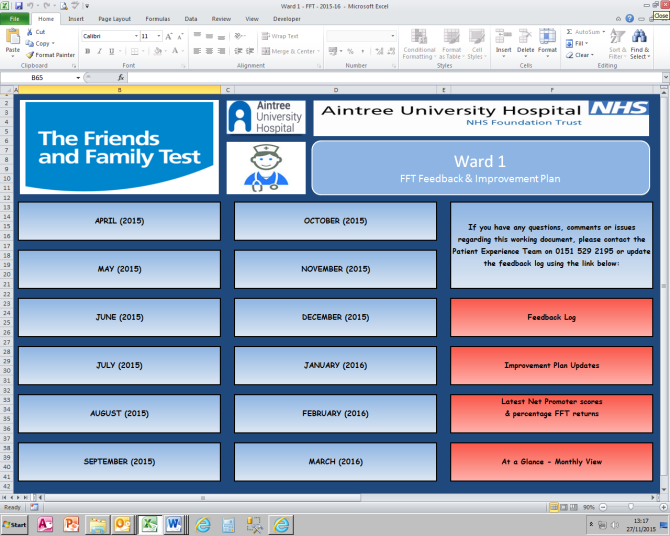Switch to the Insert tab
This screenshot has width=670, height=536.
(x=76, y=19)
